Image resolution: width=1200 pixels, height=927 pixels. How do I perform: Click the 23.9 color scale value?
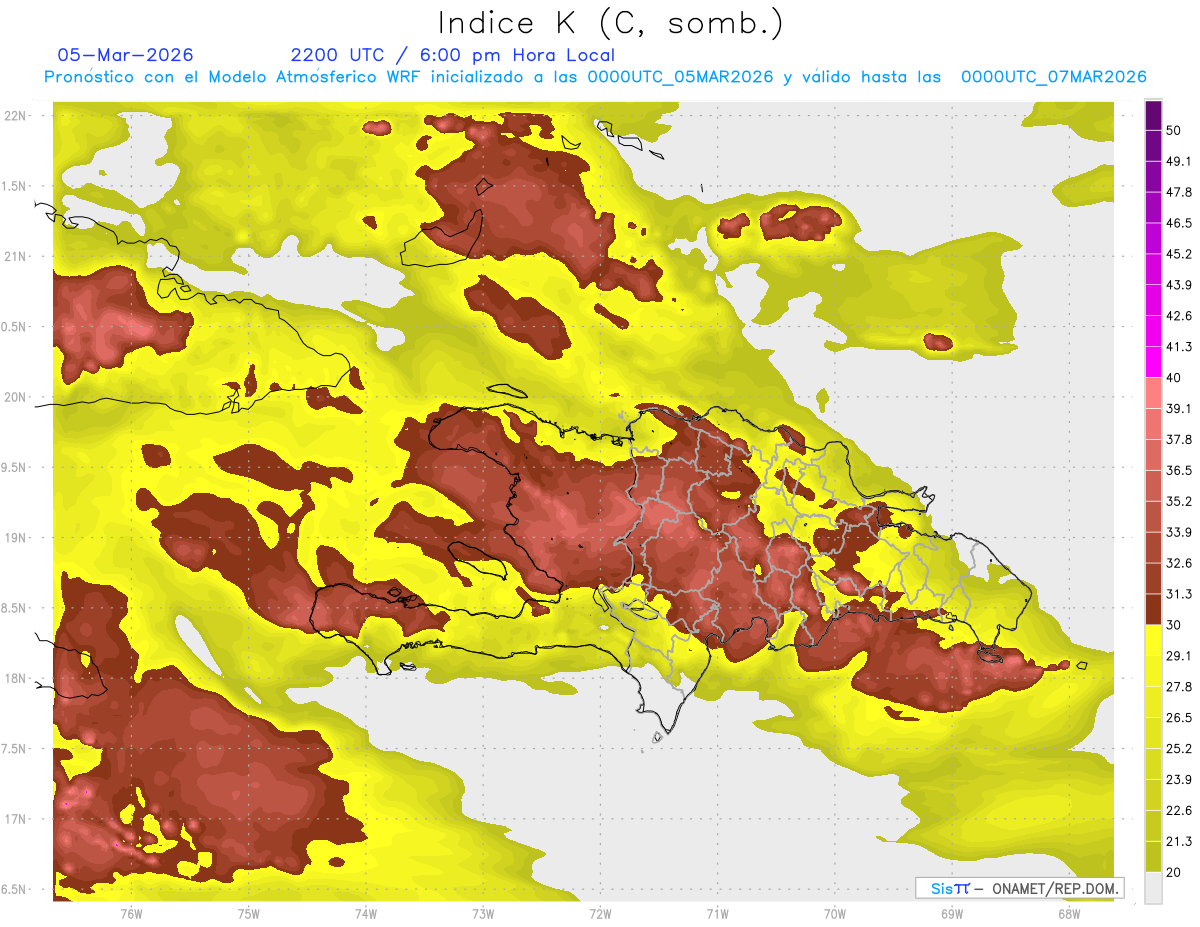(x=1179, y=780)
